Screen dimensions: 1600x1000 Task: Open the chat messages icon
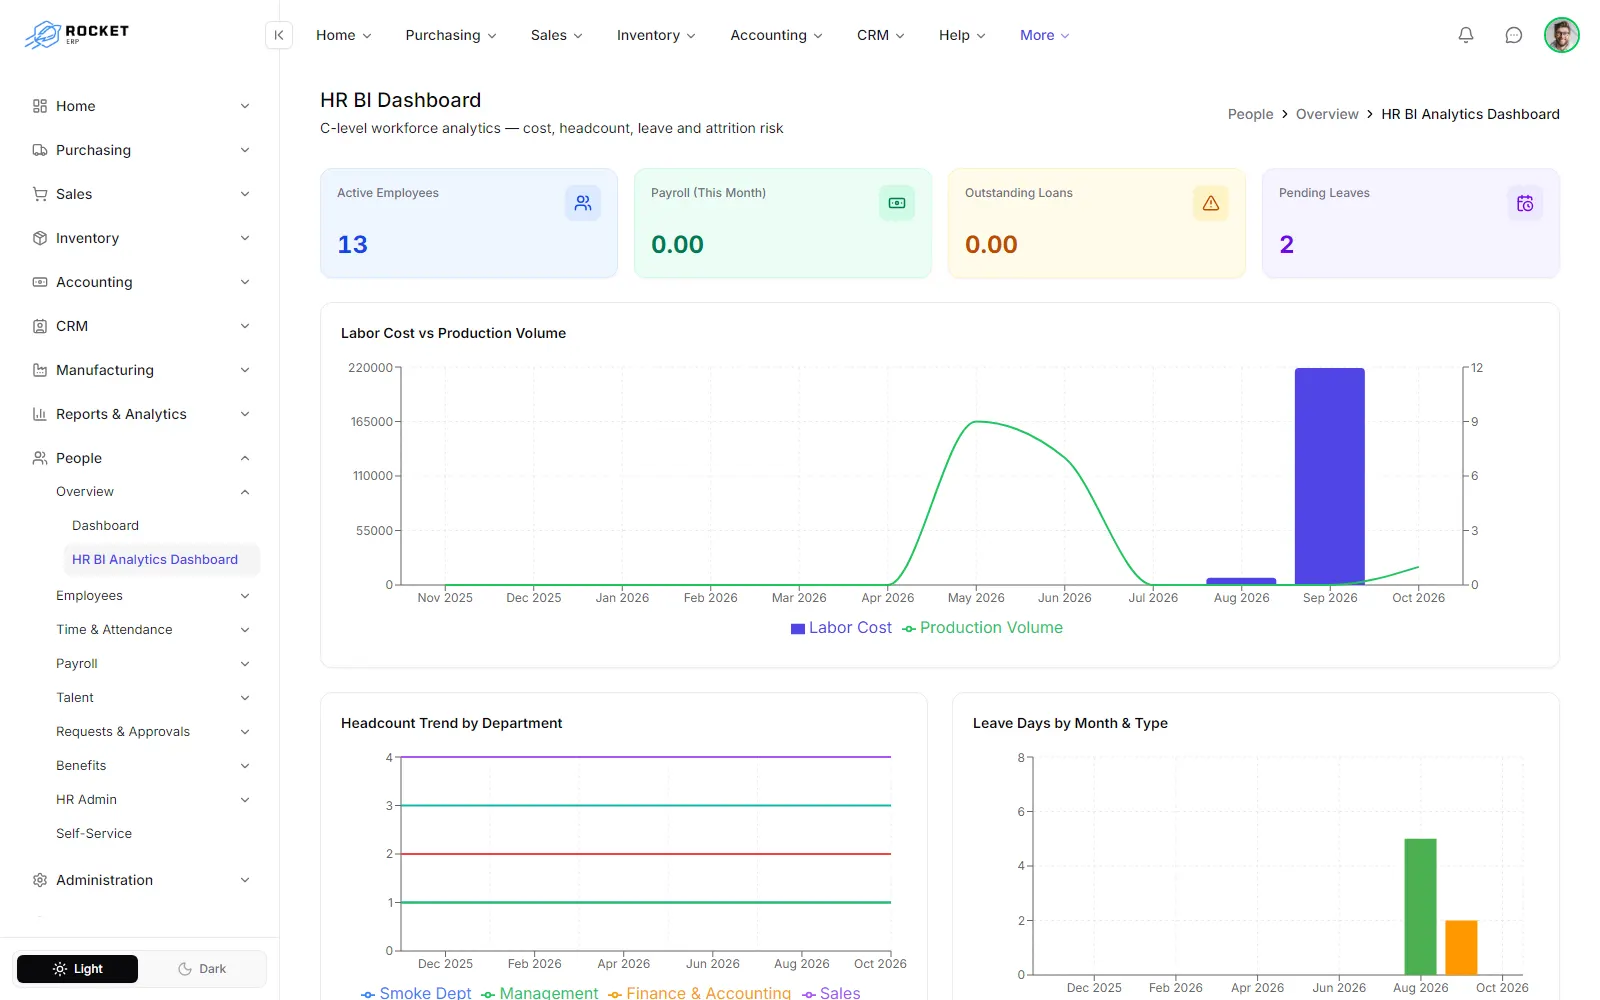[1514, 35]
